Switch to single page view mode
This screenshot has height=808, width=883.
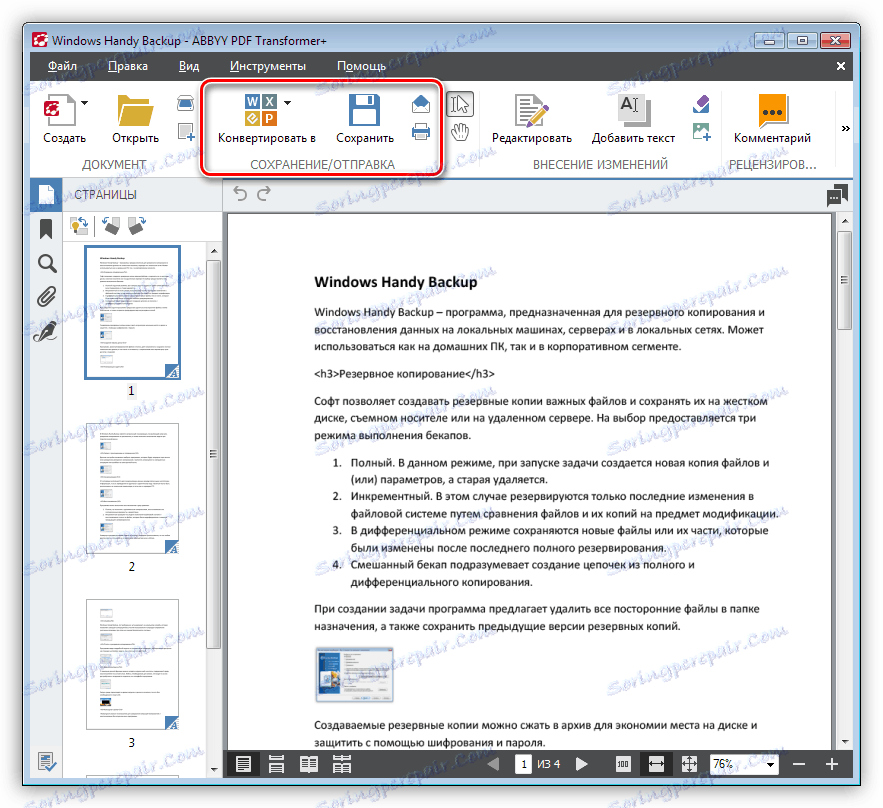tap(243, 764)
